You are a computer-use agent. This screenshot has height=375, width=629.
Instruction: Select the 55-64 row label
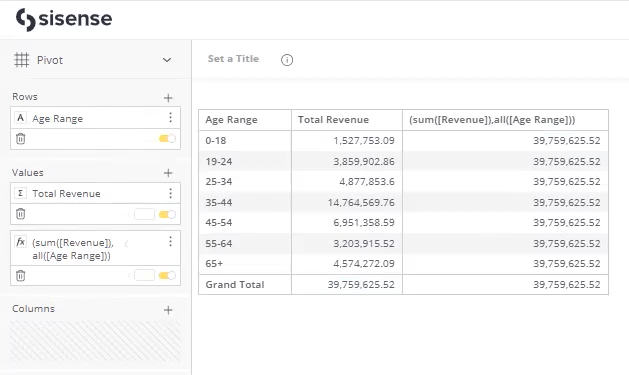[x=219, y=243]
